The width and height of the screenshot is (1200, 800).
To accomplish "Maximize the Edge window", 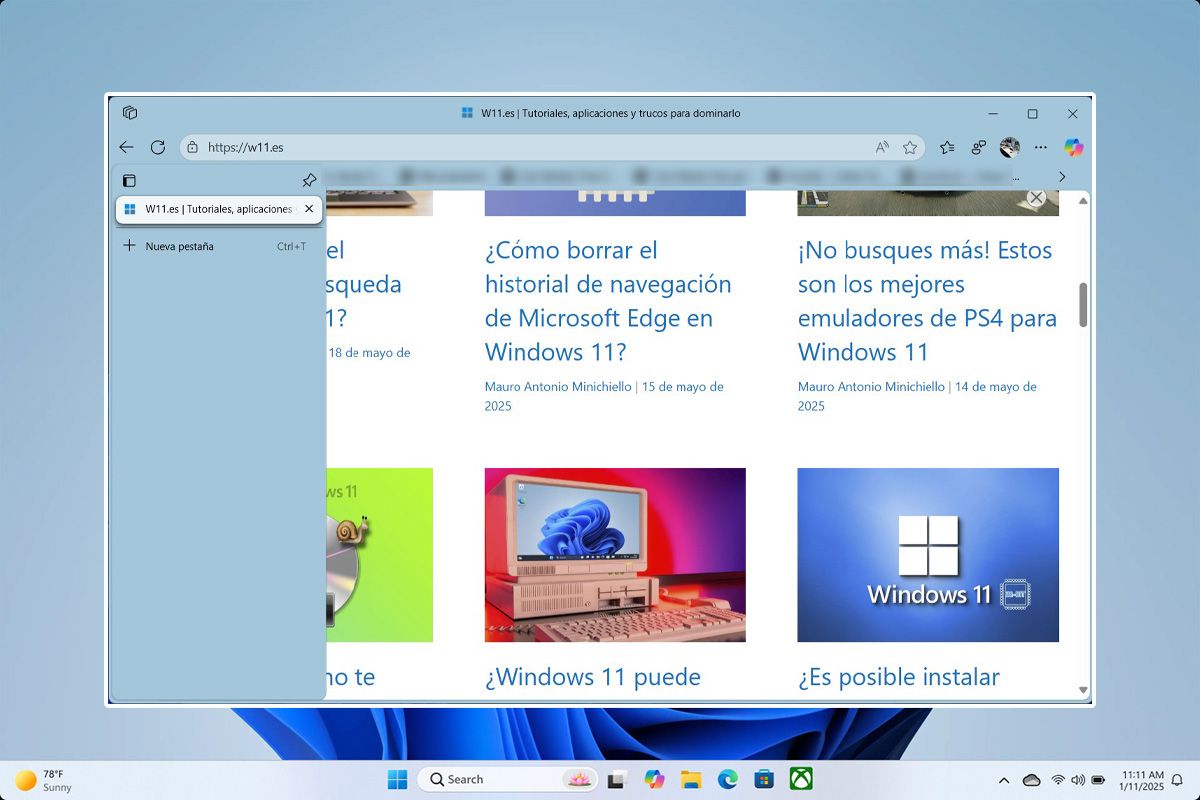I will click(1032, 114).
